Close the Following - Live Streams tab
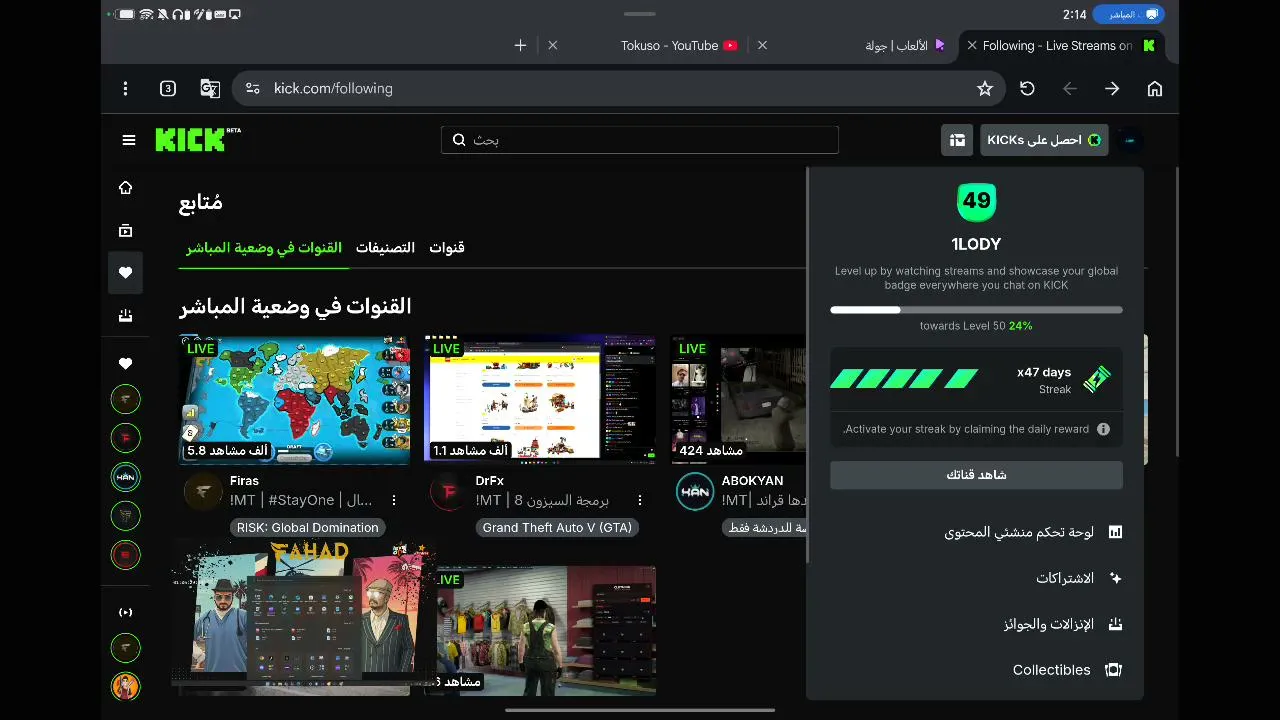1280x720 pixels. [971, 45]
